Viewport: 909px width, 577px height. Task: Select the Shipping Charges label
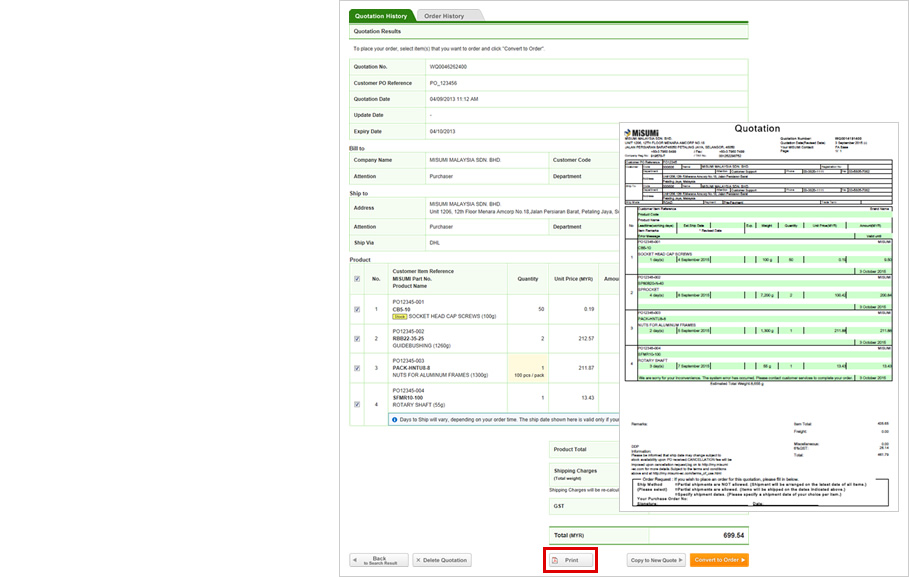575,471
